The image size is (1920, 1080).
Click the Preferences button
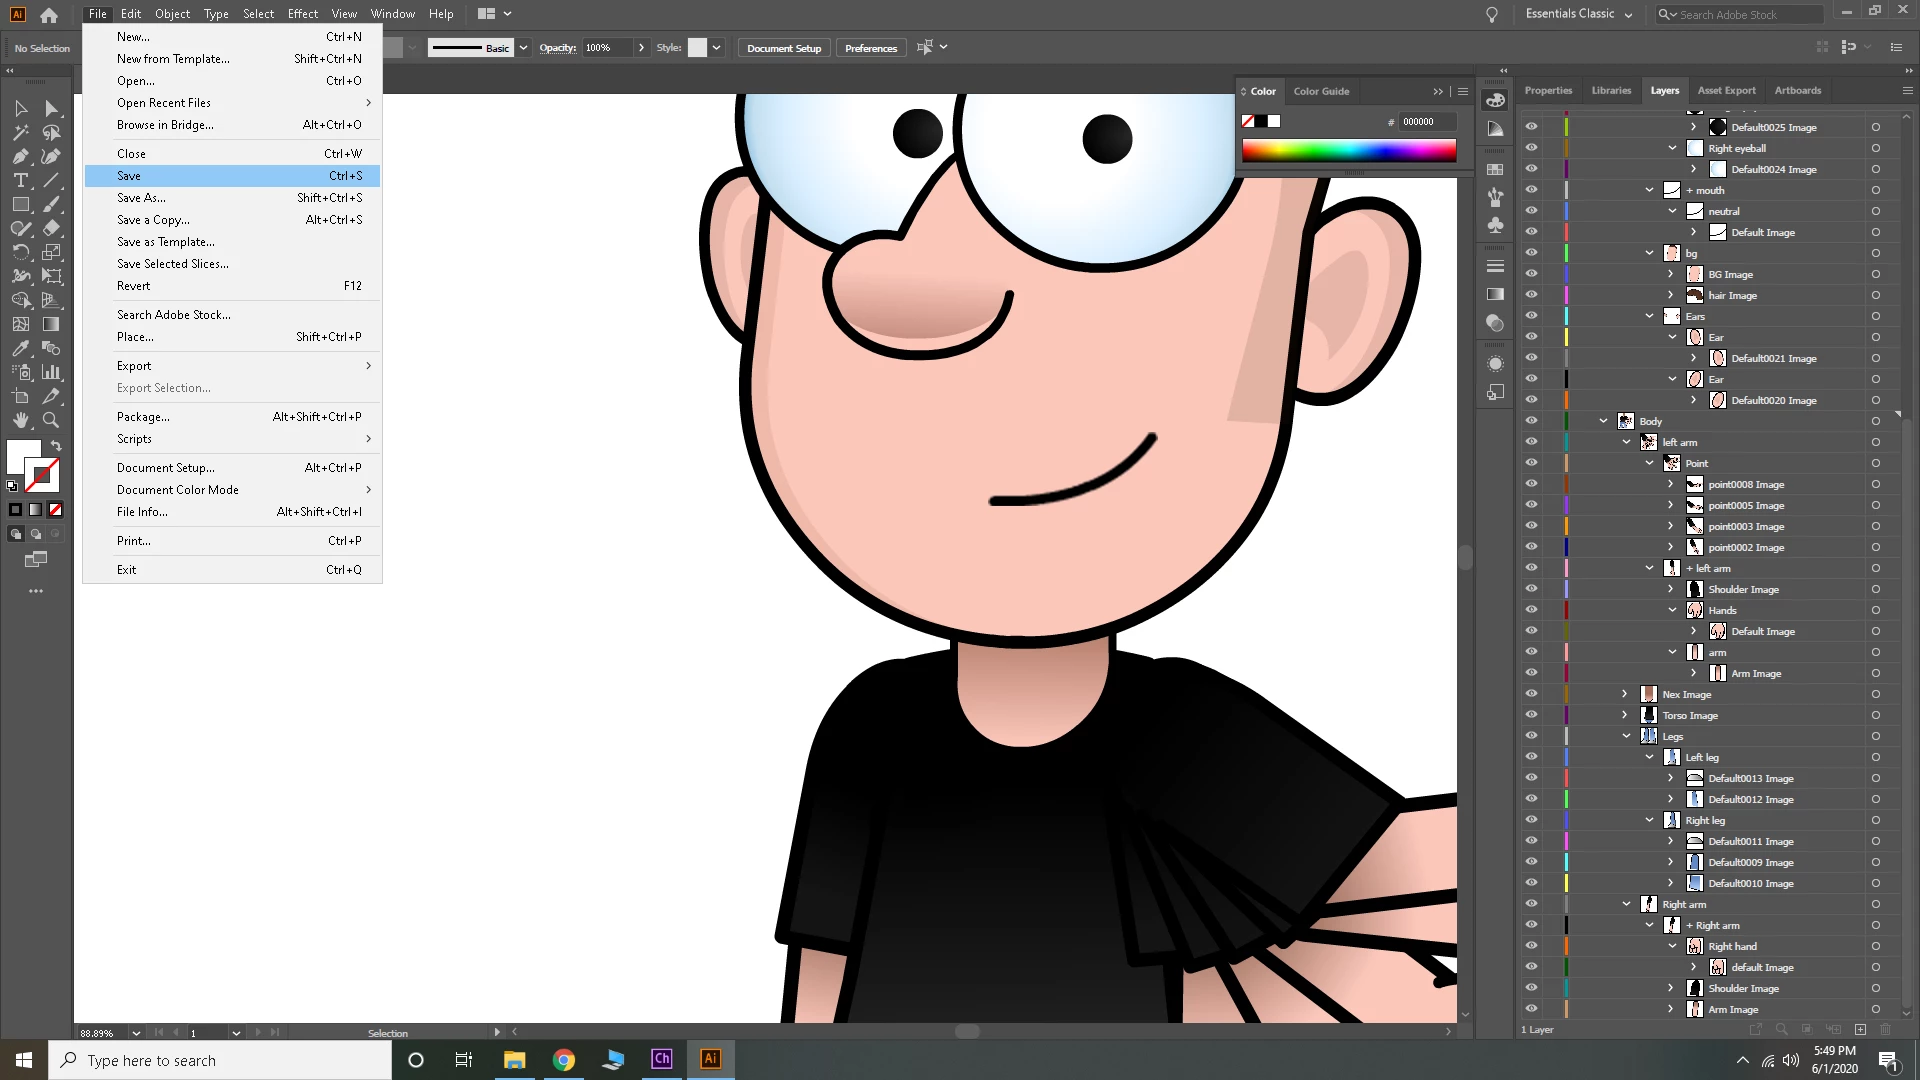870,48
